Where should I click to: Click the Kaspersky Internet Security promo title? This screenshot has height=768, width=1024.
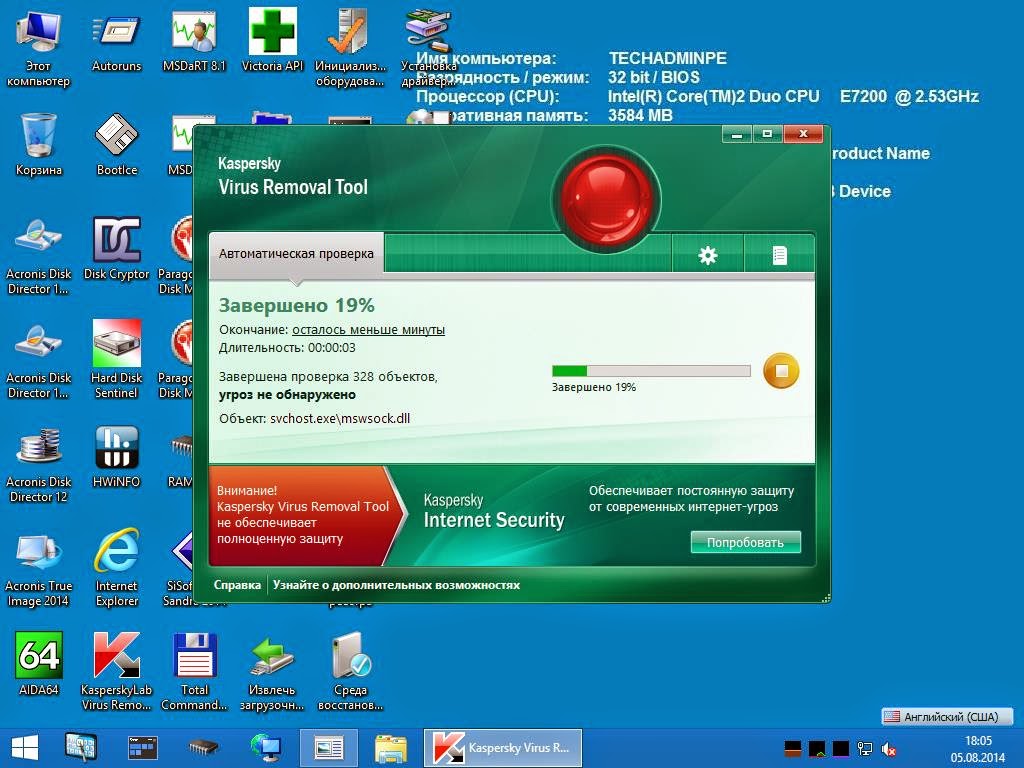pyautogui.click(x=494, y=511)
